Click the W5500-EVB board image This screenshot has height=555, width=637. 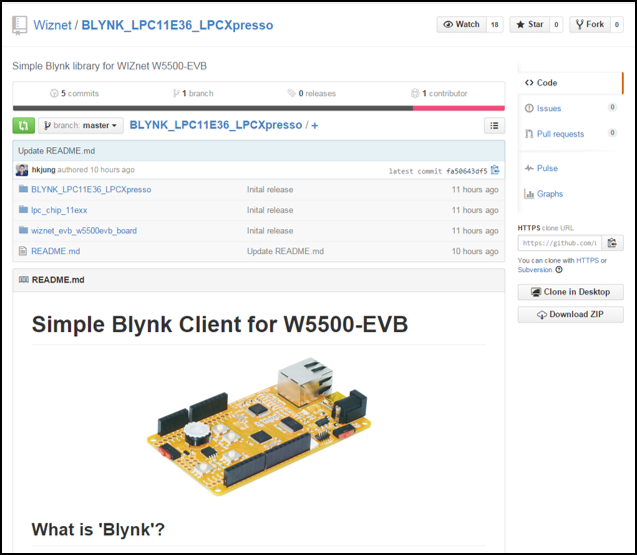coord(259,426)
